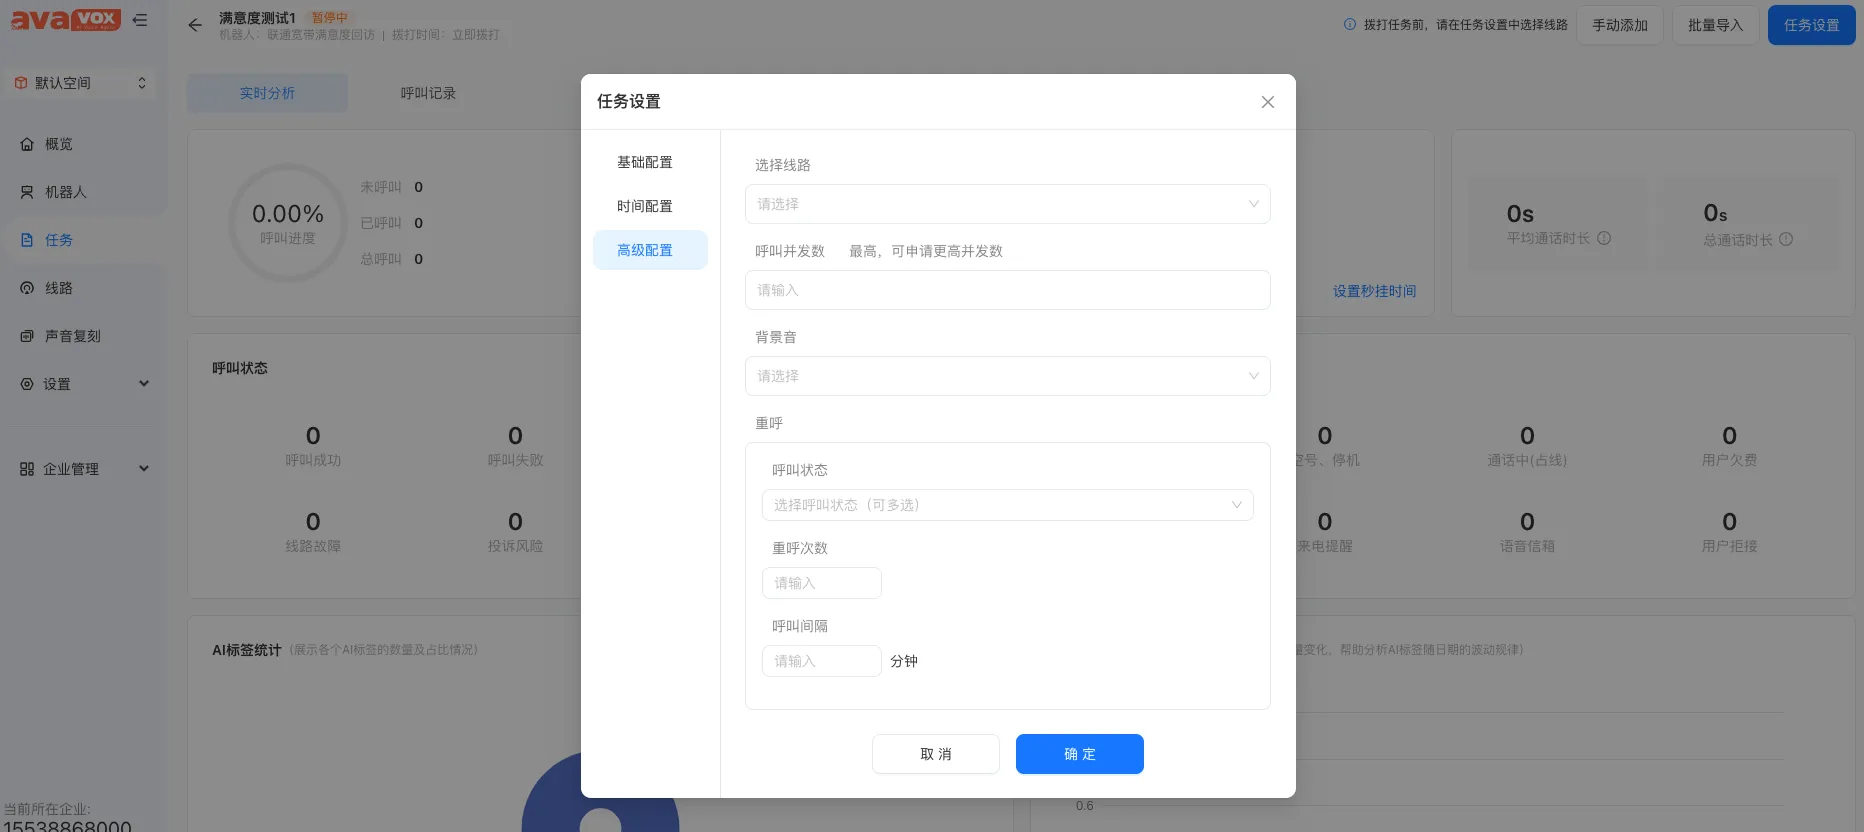Viewport: 1864px width, 832px height.
Task: Click the info icon next to 平均通话时长
Action: click(x=1604, y=238)
